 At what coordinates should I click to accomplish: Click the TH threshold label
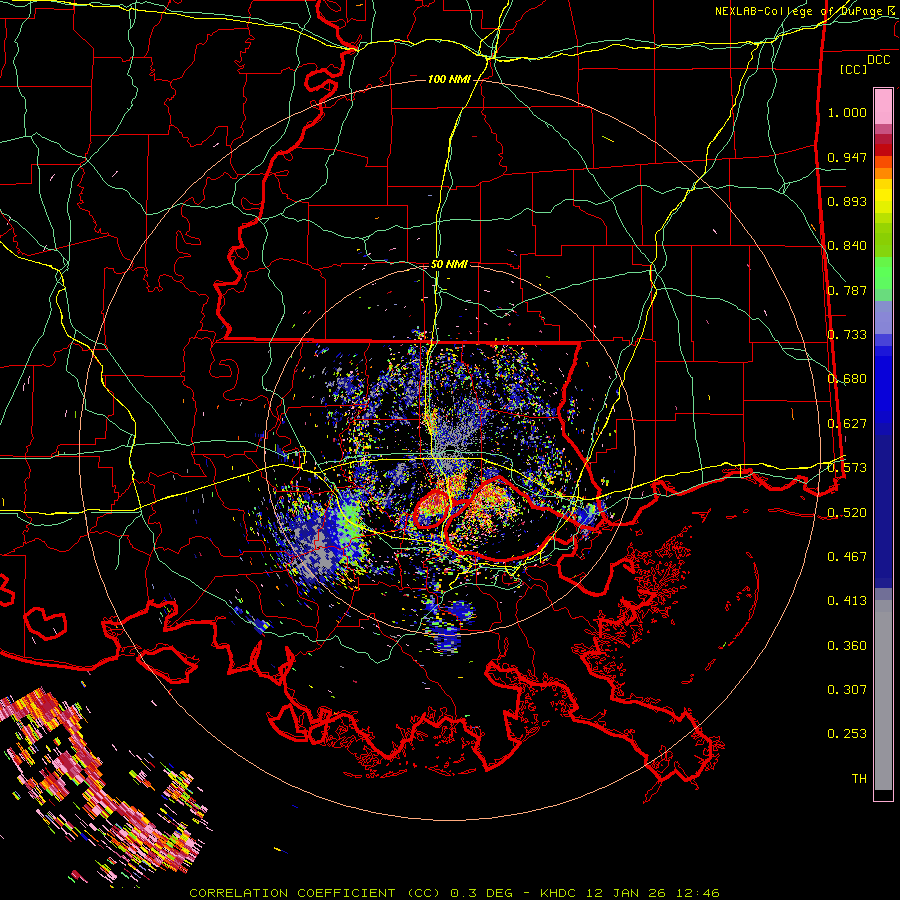(859, 779)
